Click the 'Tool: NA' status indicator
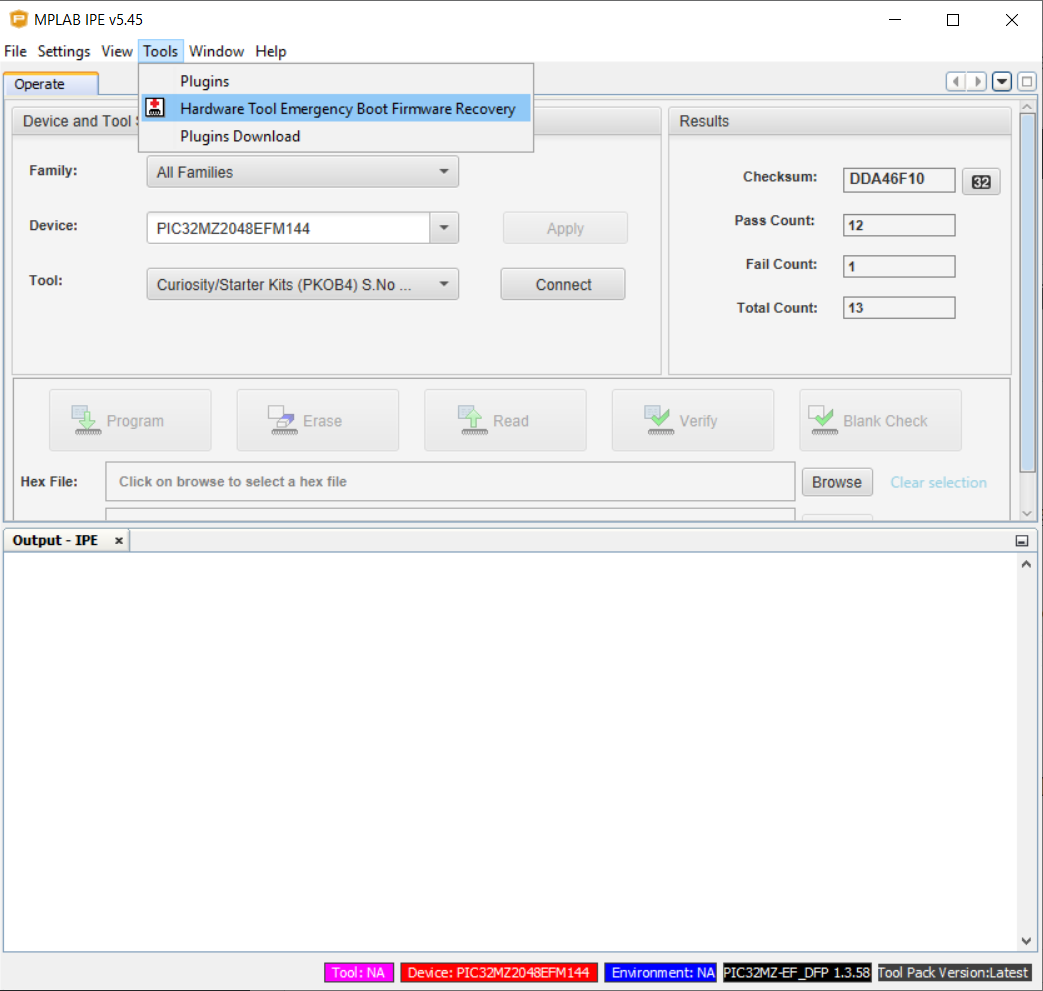The image size is (1043, 991). (359, 972)
